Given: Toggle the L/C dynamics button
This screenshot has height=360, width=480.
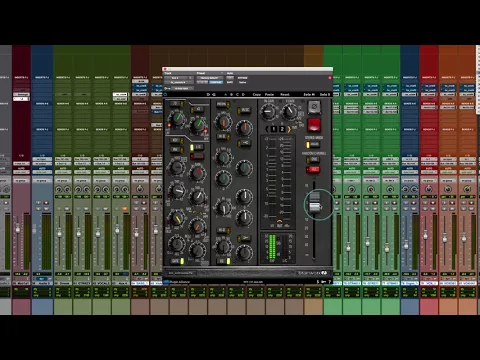Looking at the screenshot, I should pos(196,147).
